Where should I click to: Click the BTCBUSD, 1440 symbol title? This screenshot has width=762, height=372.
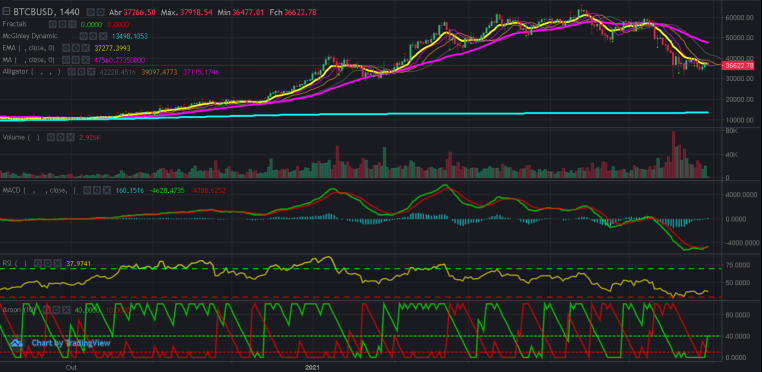[x=46, y=12]
